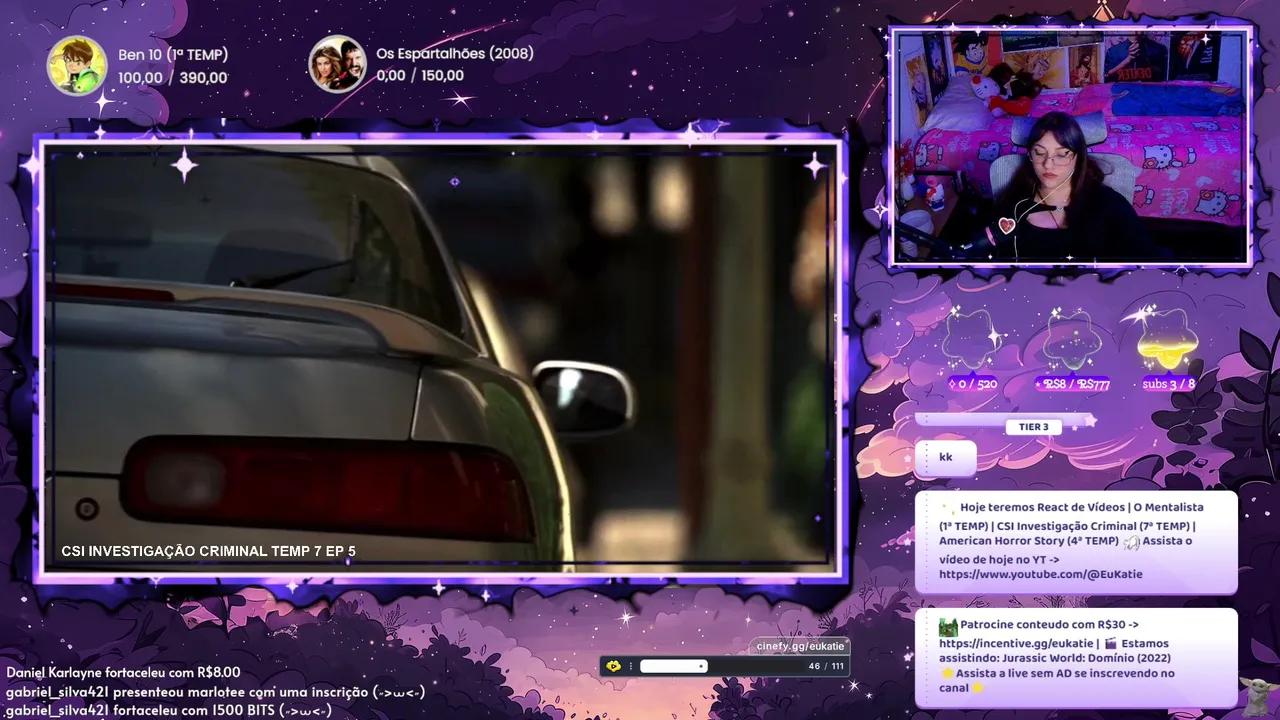Click the yellow-filled subs star icon

1168,338
